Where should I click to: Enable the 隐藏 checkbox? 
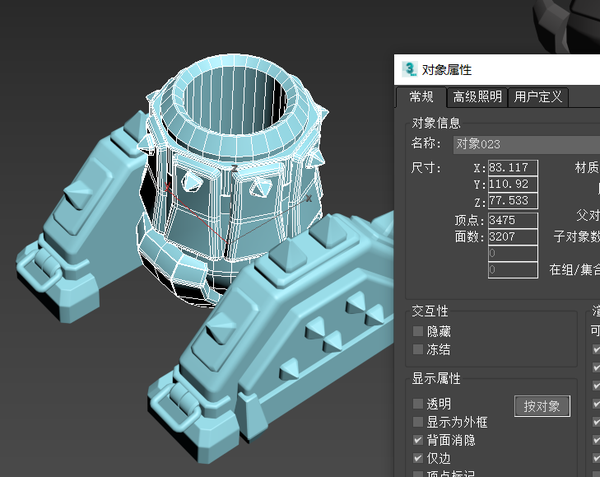tap(418, 331)
